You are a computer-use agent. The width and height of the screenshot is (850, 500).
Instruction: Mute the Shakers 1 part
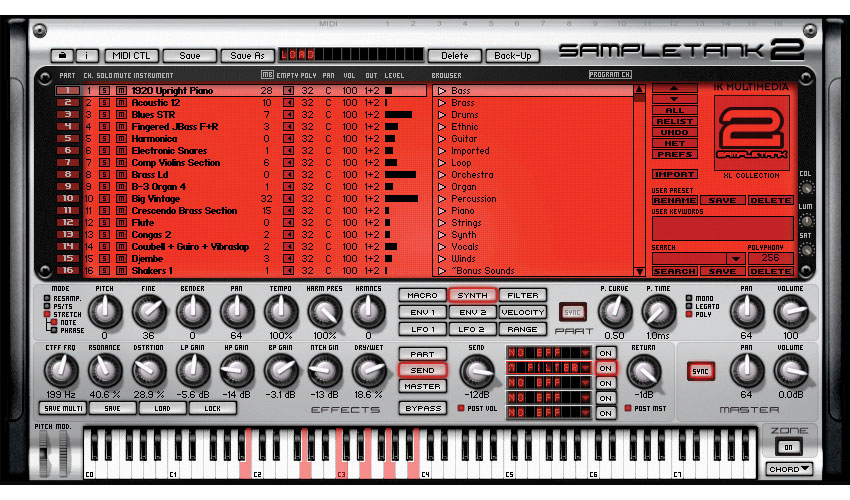point(121,270)
